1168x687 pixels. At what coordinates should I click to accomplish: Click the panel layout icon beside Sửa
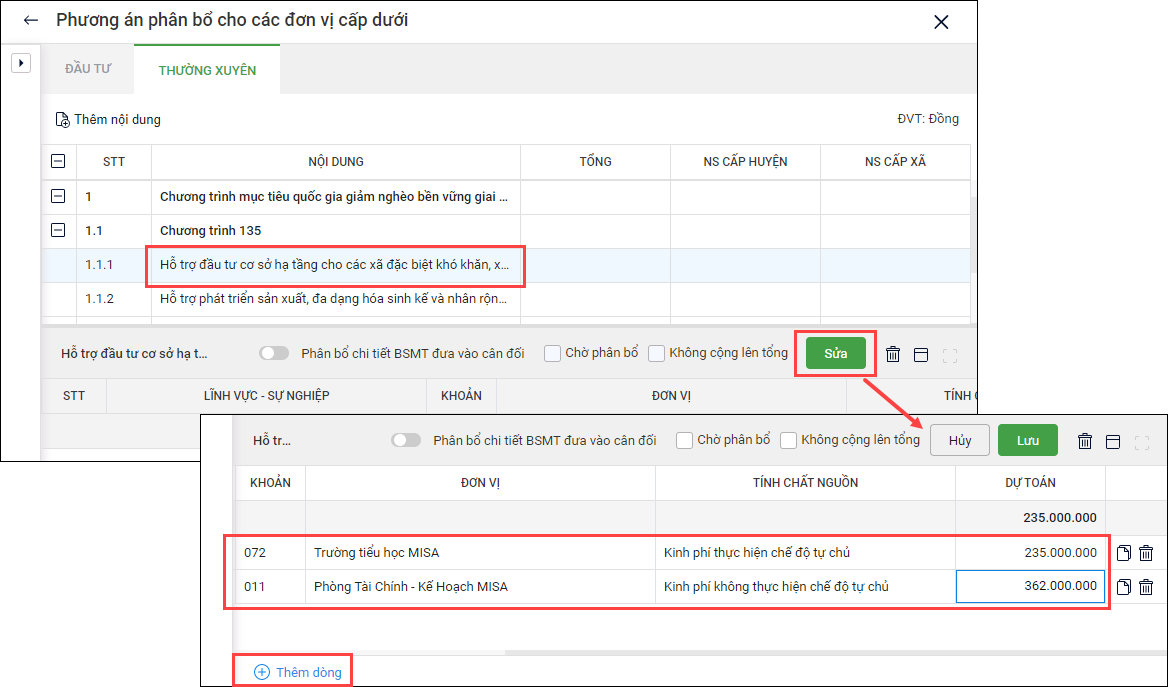921,354
